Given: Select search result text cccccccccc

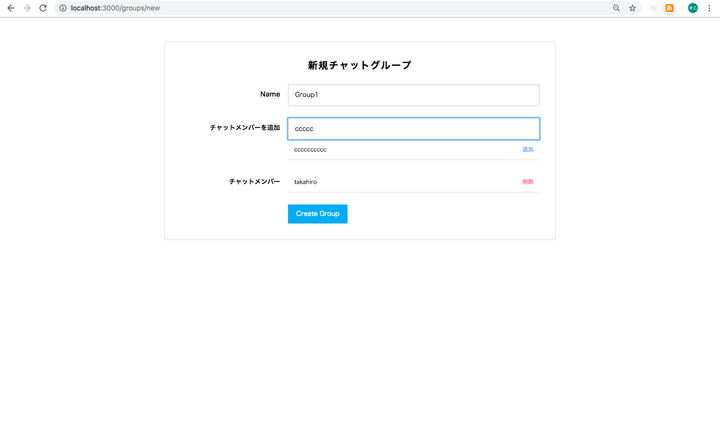Looking at the screenshot, I should 310,150.
